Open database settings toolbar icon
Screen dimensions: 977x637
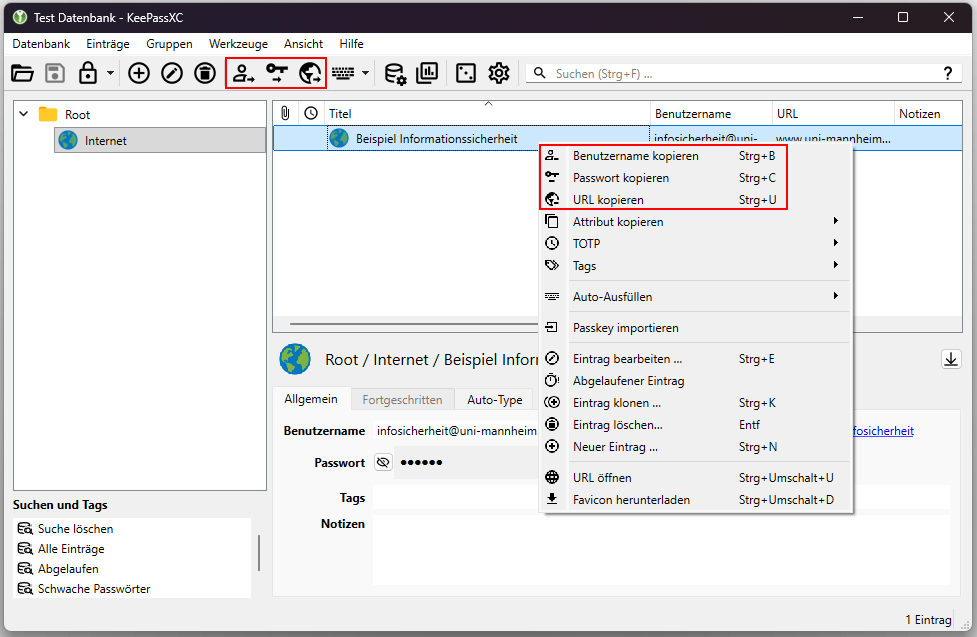(x=395, y=74)
